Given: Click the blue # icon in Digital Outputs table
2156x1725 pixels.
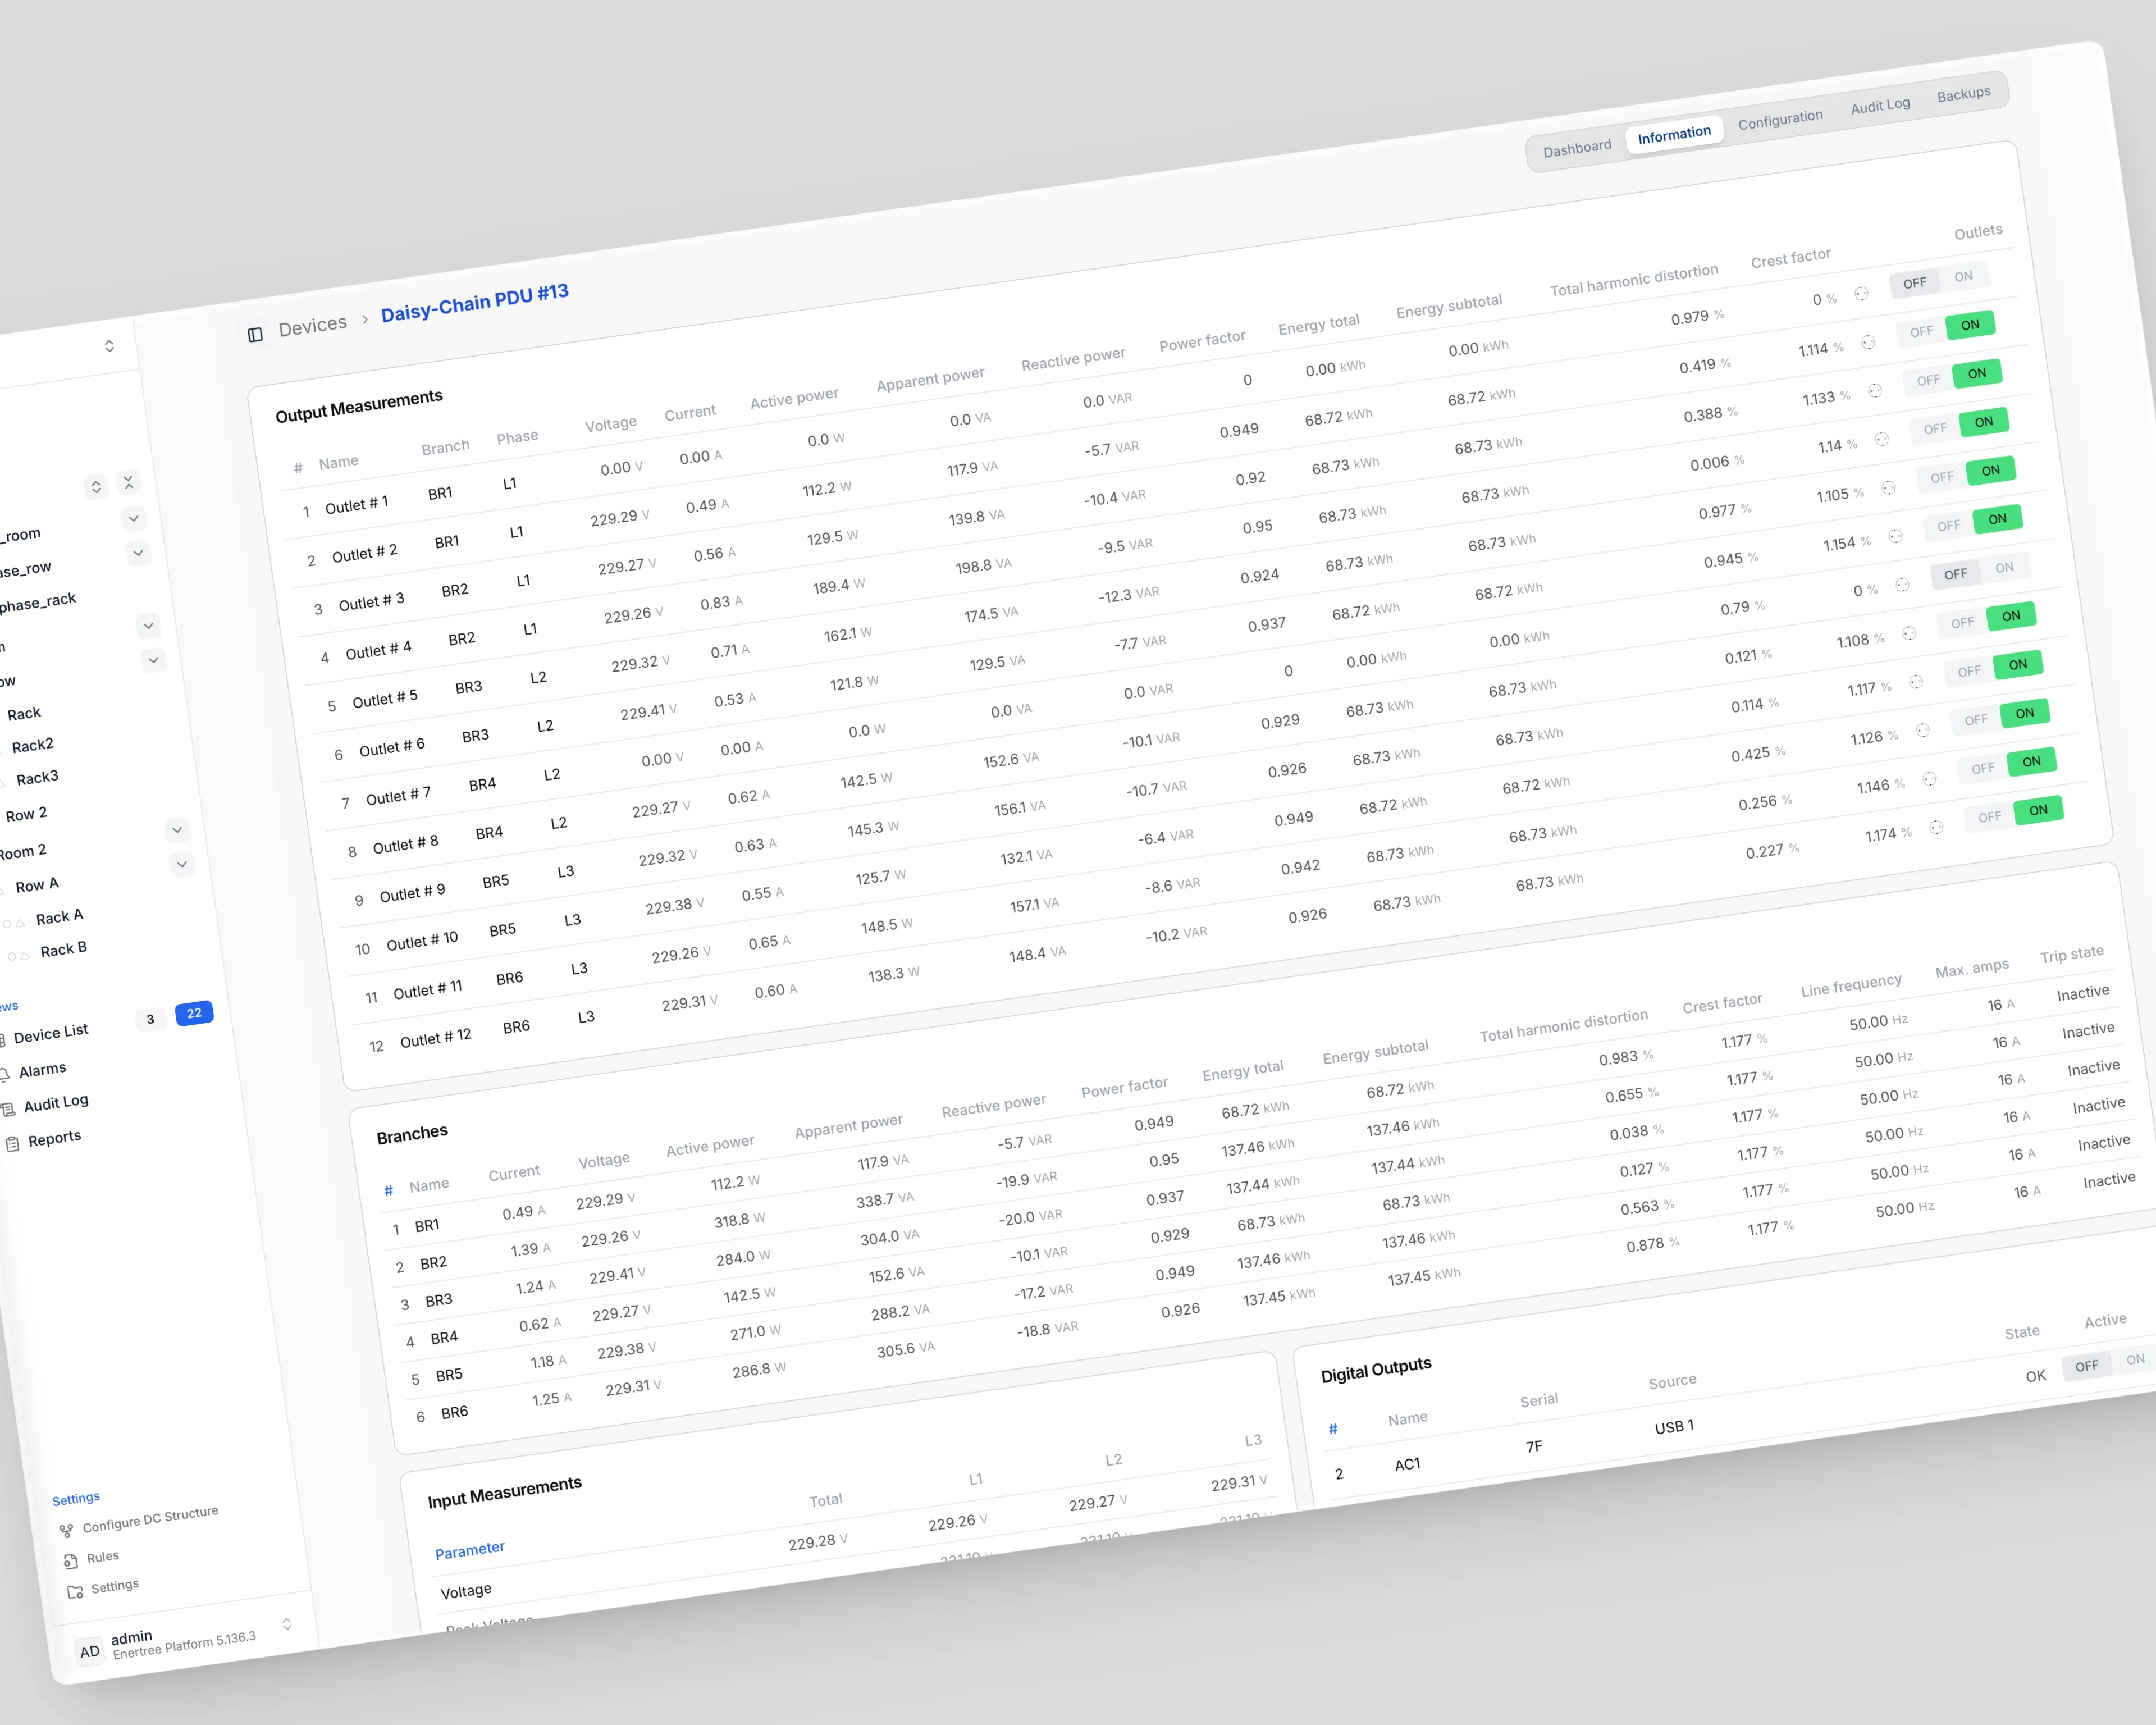Looking at the screenshot, I should tap(1332, 1429).
